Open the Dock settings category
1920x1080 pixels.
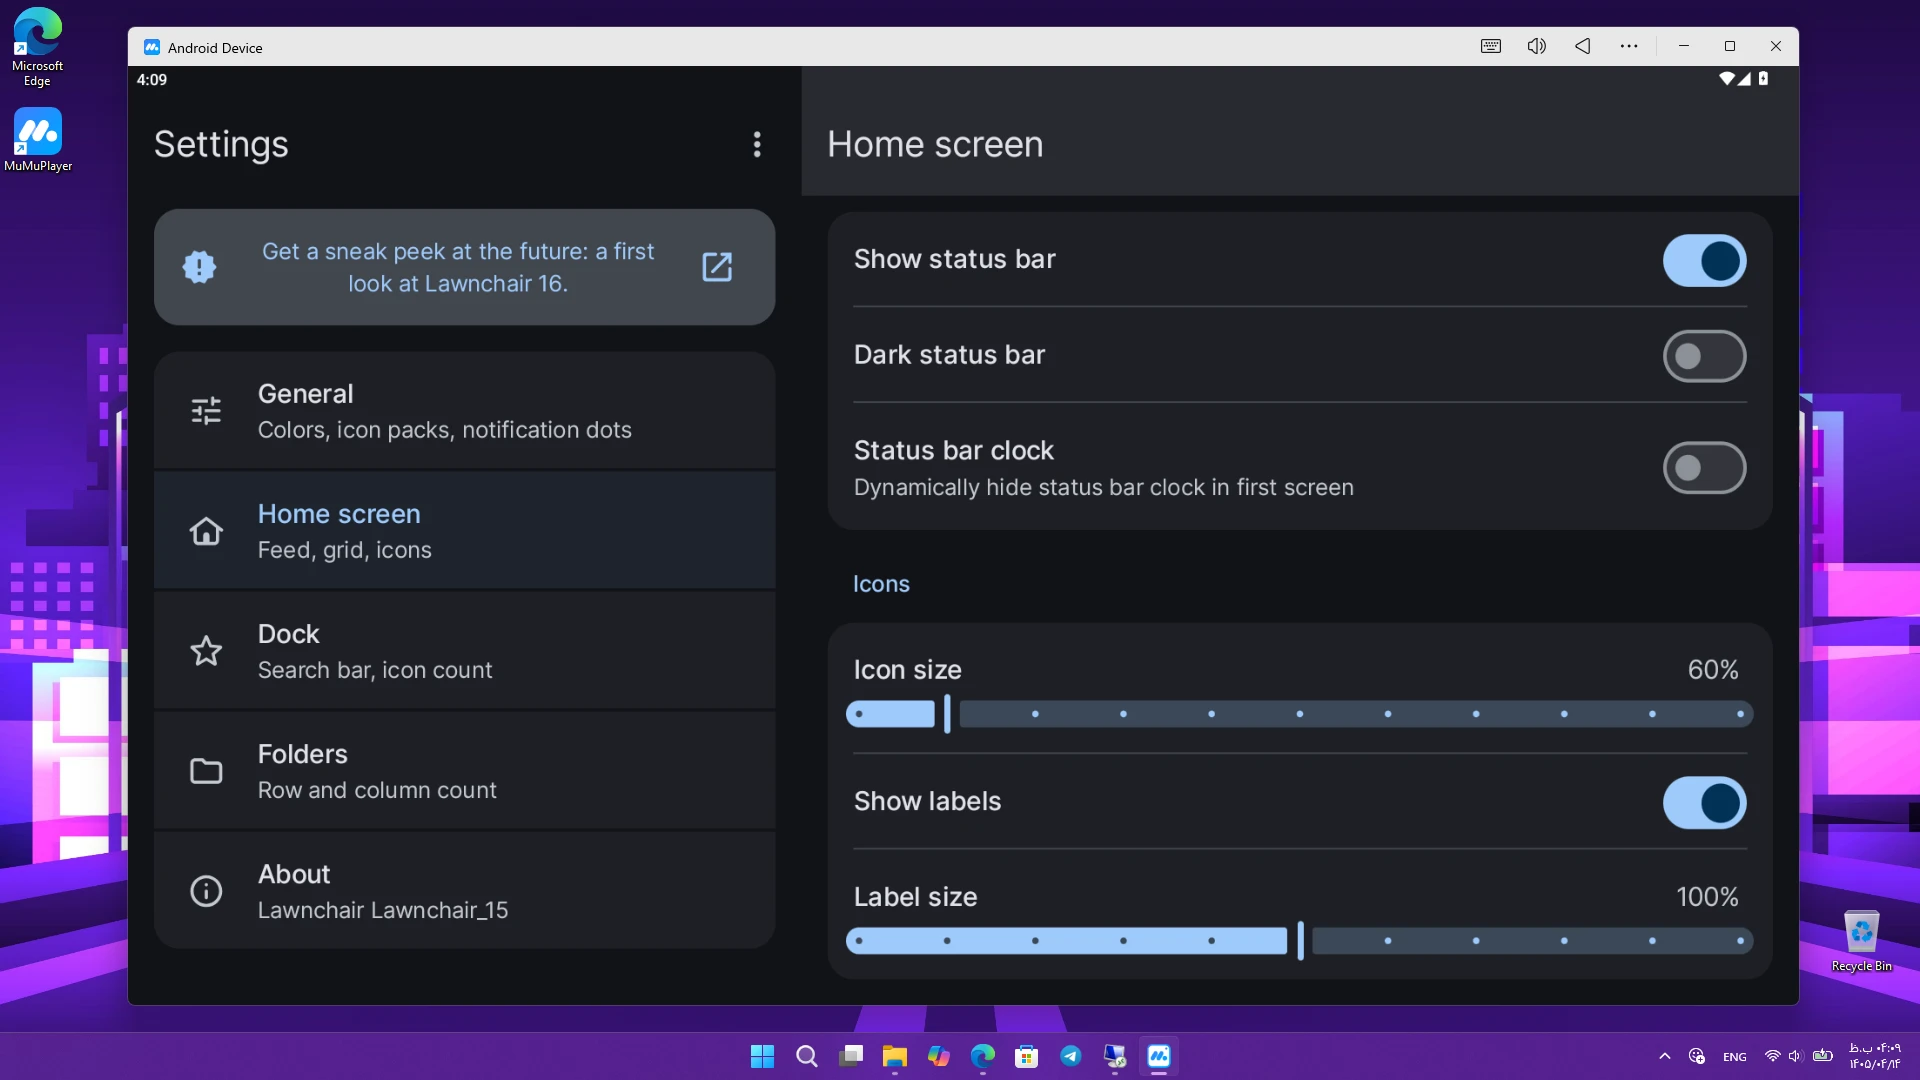465,651
